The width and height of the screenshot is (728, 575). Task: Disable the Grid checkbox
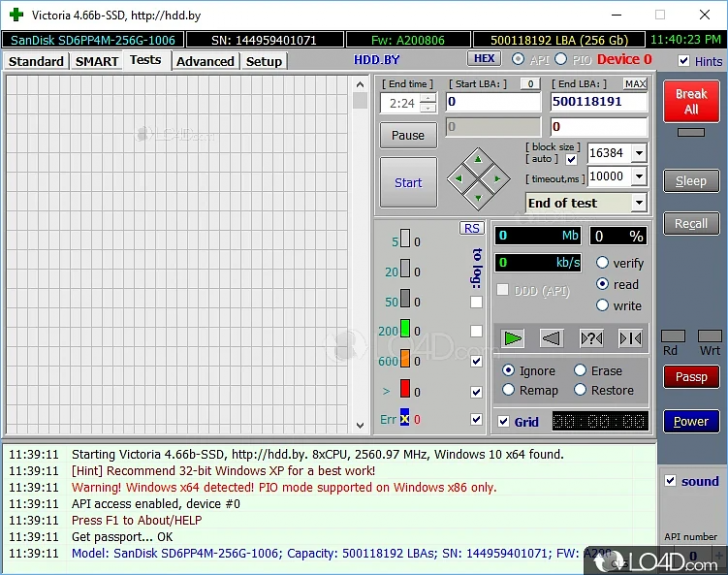click(504, 422)
